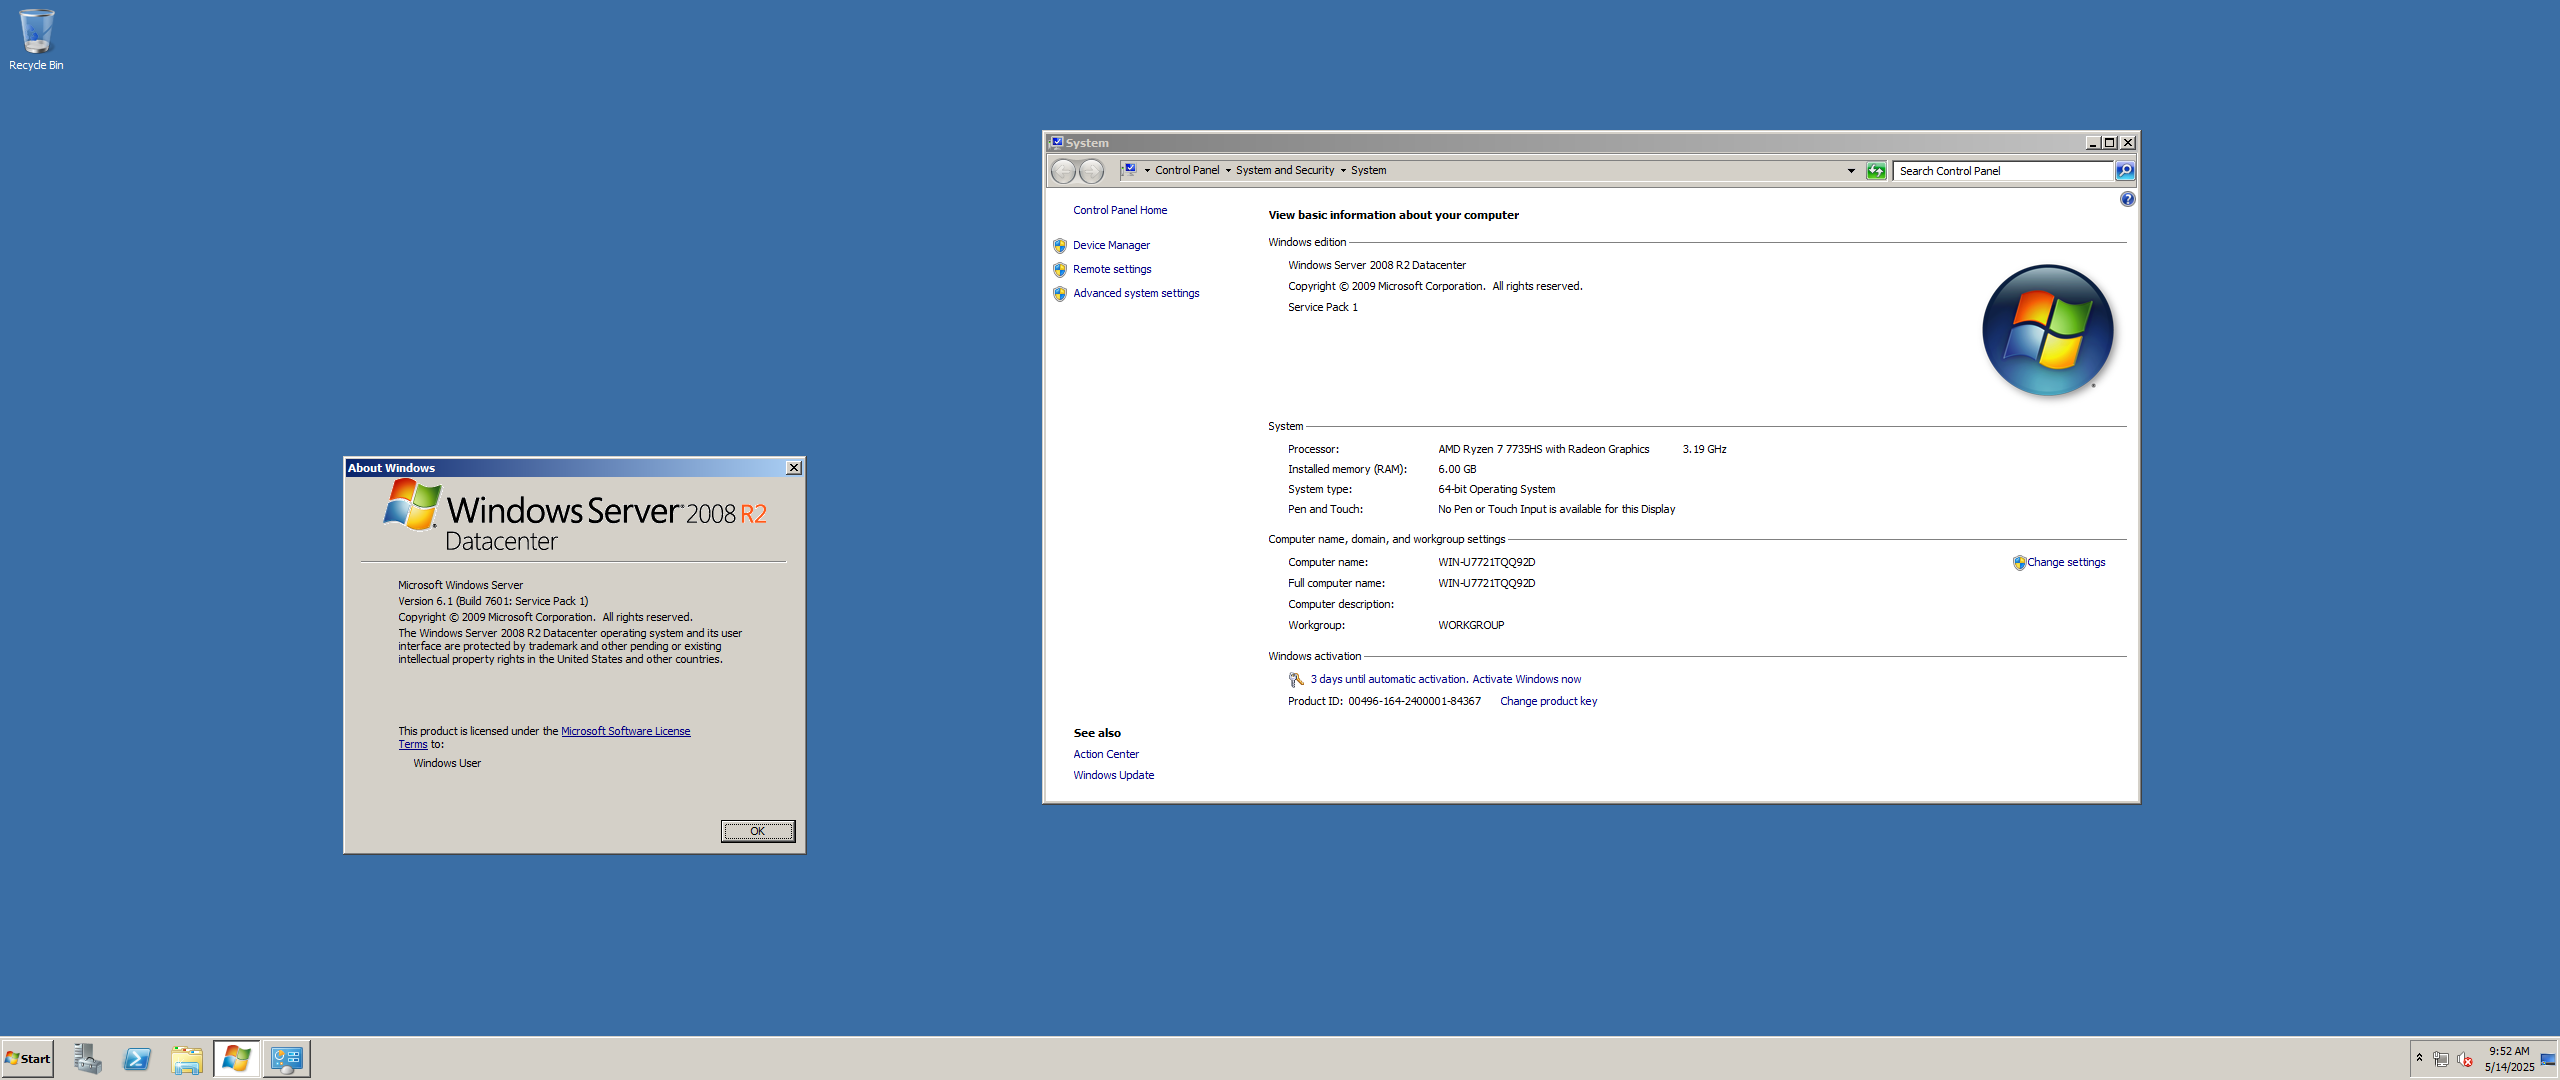Launch Windows PowerShell from the taskbar
The width and height of the screenshot is (2560, 1080).
click(137, 1059)
